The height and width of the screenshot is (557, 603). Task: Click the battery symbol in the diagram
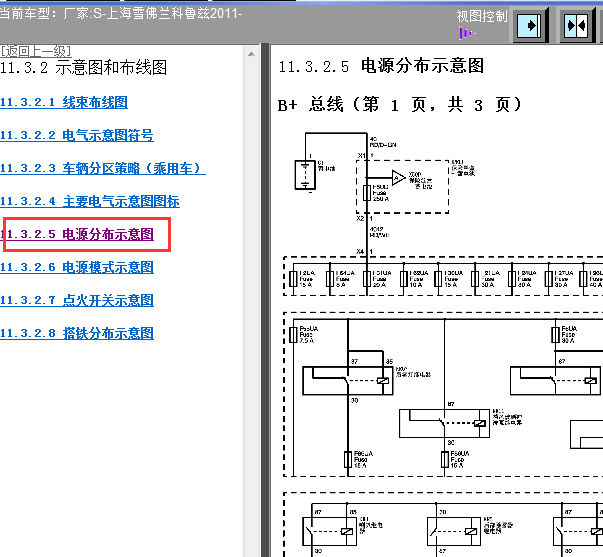coord(305,175)
